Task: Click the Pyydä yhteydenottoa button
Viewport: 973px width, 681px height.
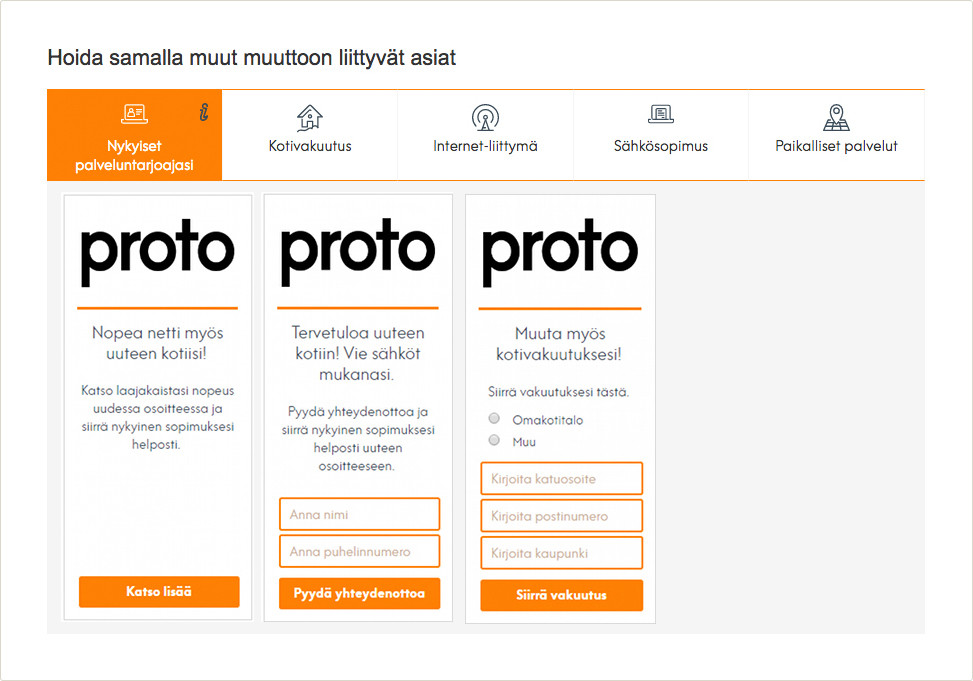Action: pos(359,593)
